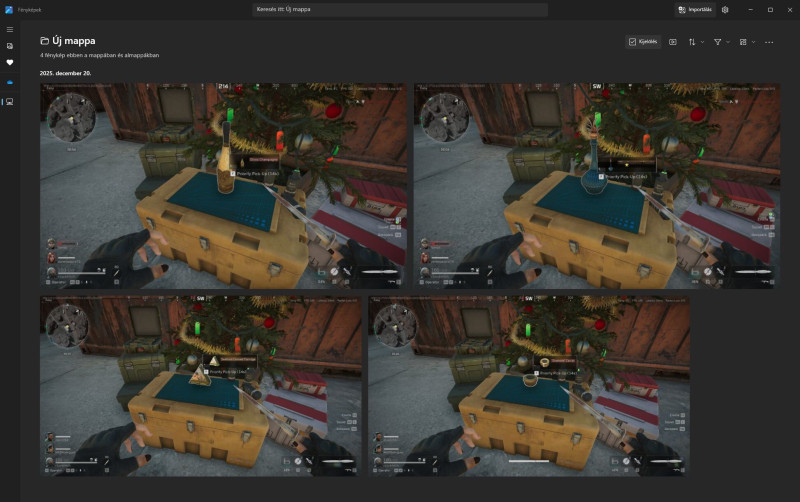Viewport: 800px width, 502px height.
Task: Click the "2025. december 20." date header
Action: coord(65,73)
